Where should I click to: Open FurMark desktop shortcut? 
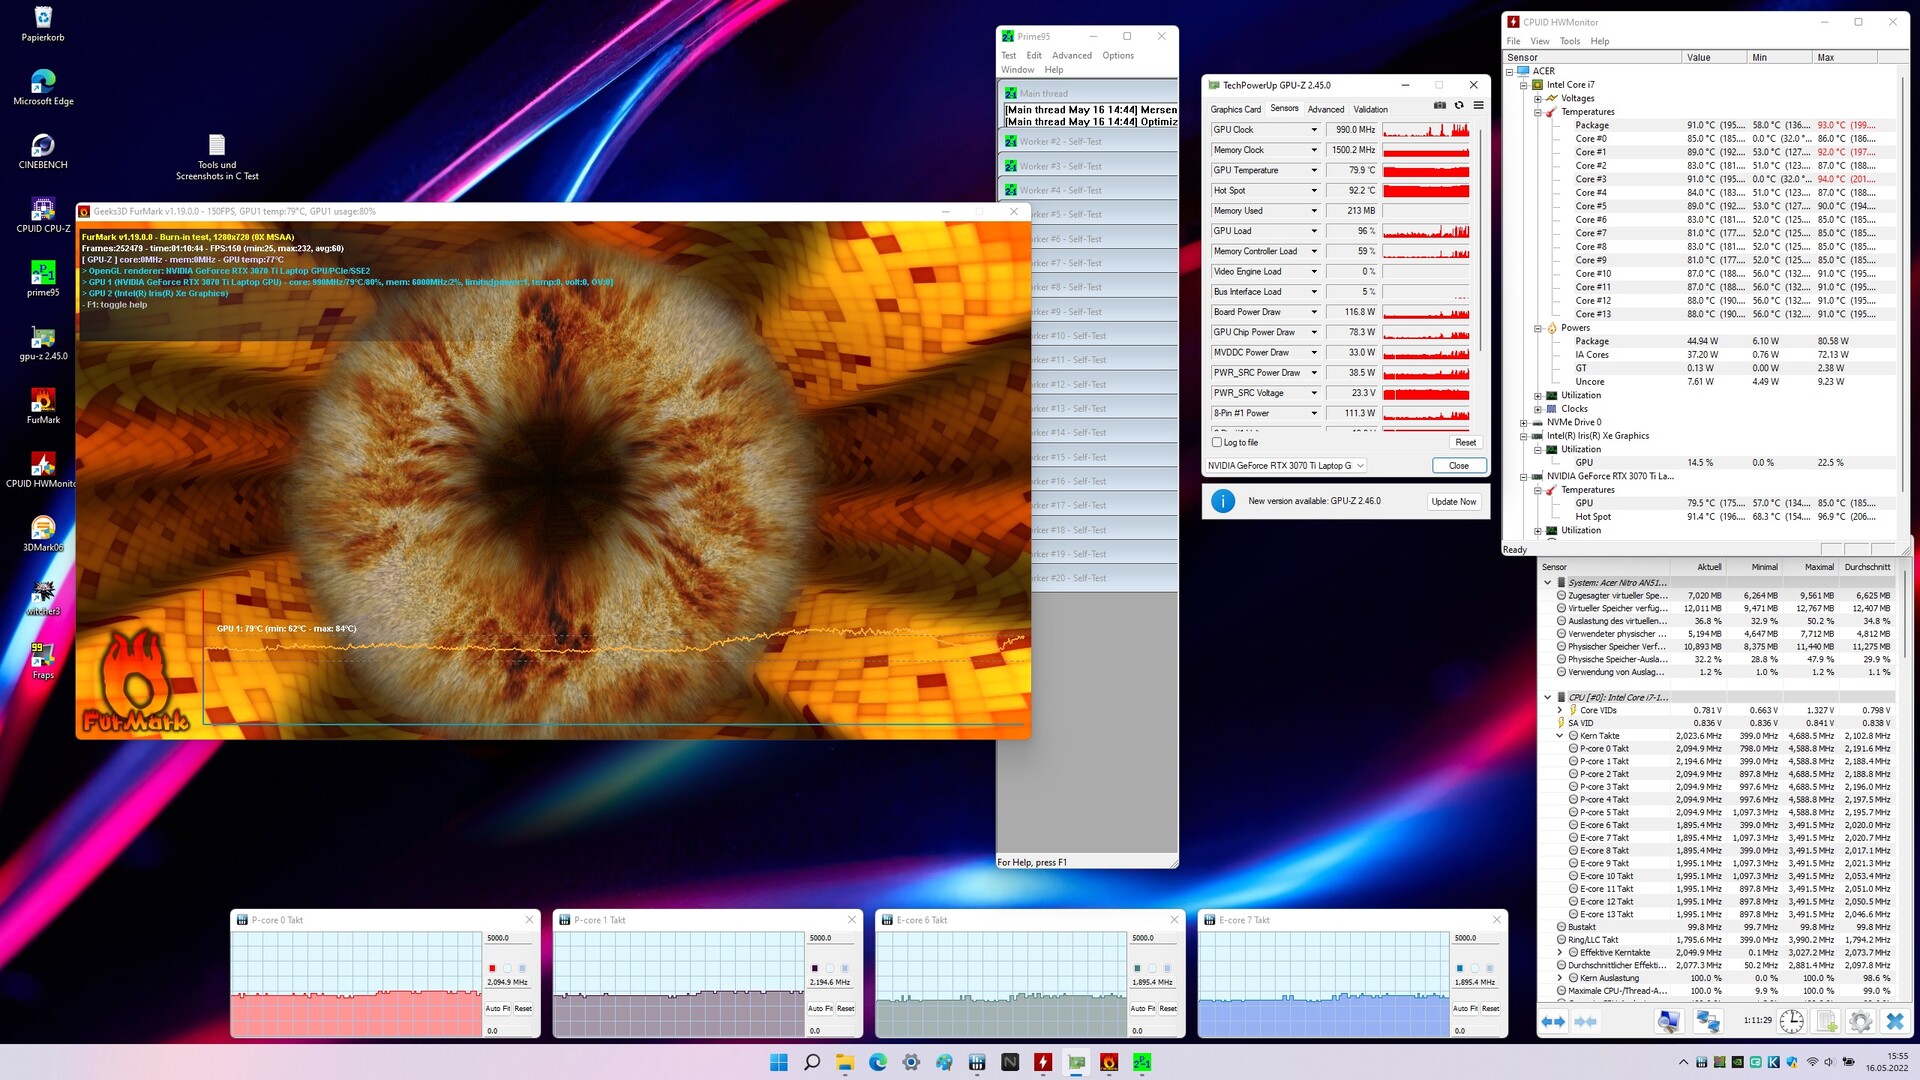pos(42,402)
